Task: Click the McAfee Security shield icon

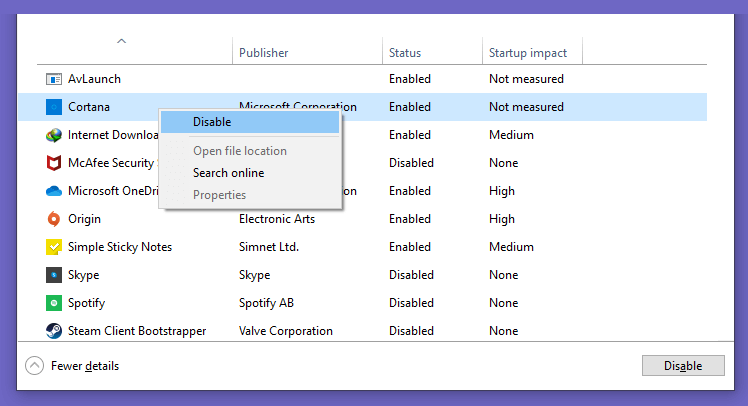Action: (x=54, y=163)
